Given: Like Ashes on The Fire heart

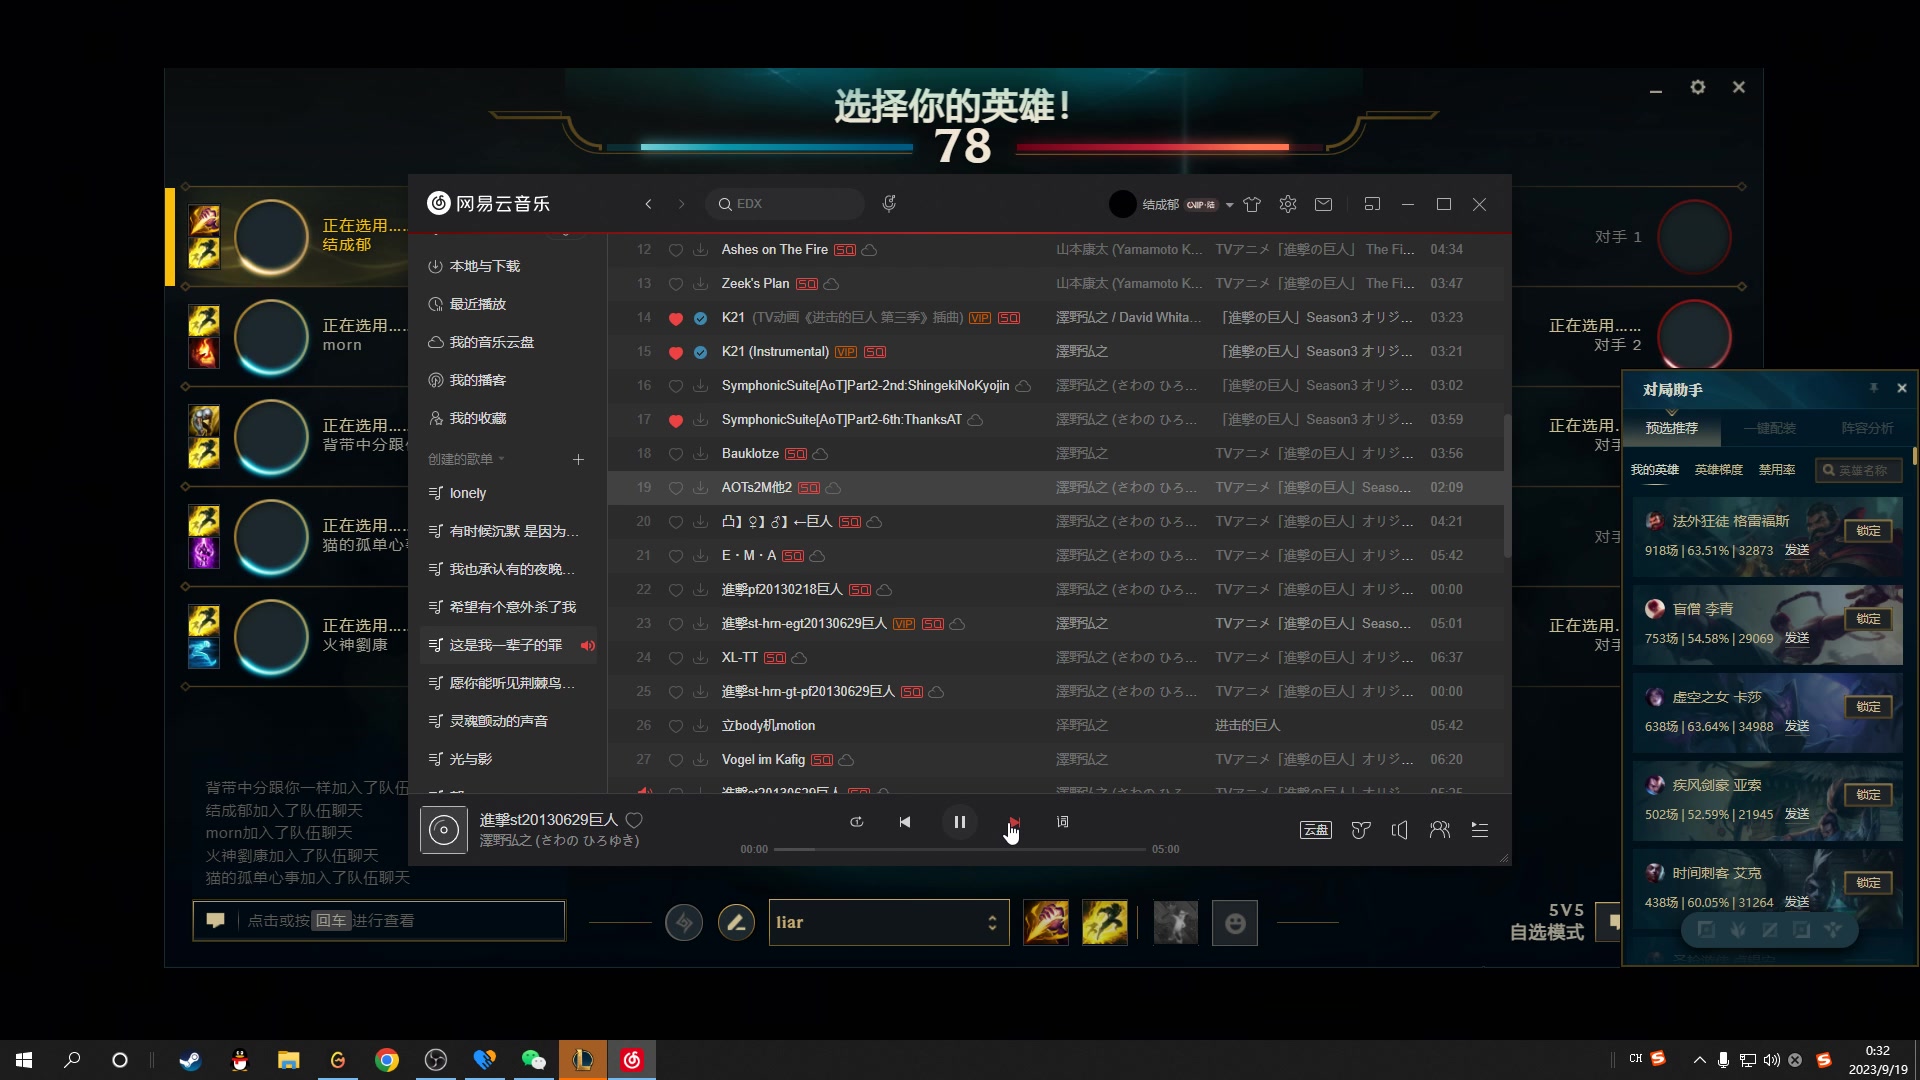Looking at the screenshot, I should (676, 250).
